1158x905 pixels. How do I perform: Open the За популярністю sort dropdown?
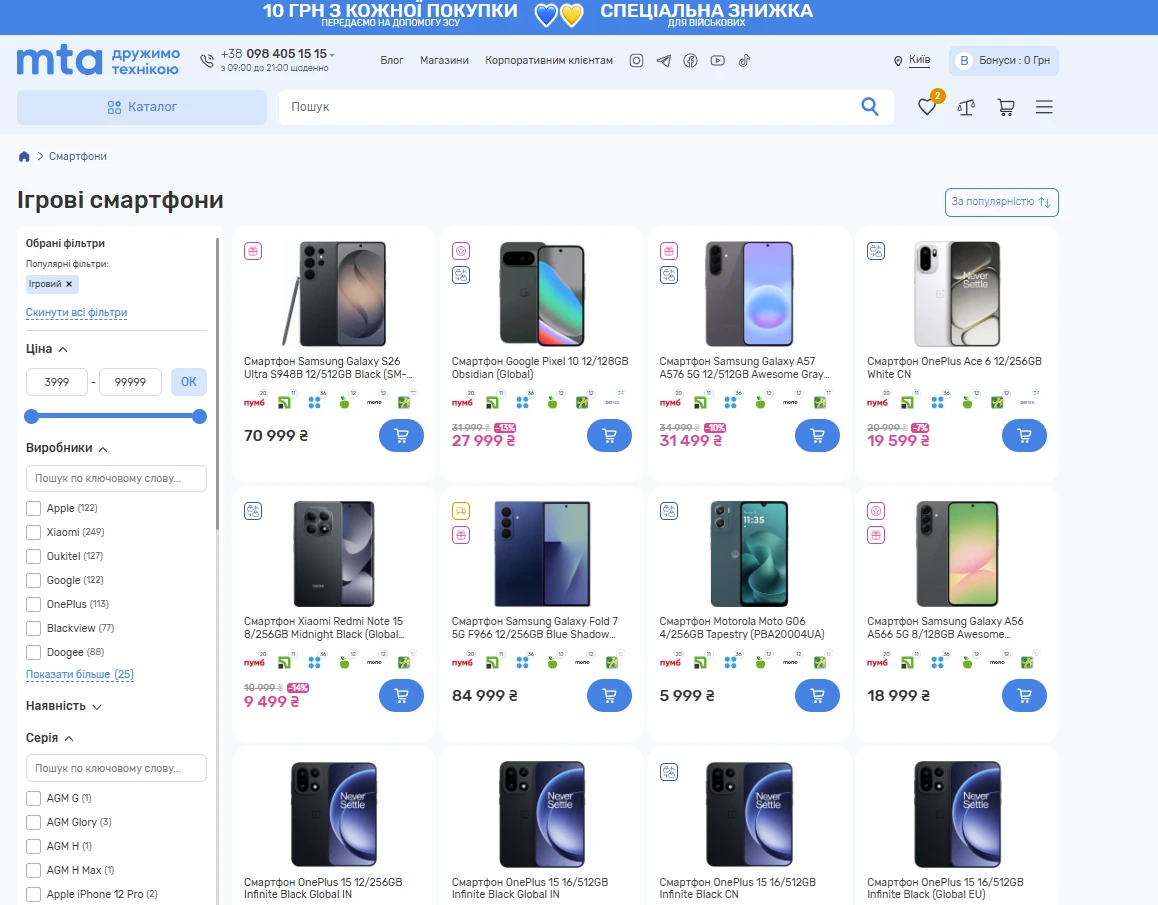(x=1001, y=202)
